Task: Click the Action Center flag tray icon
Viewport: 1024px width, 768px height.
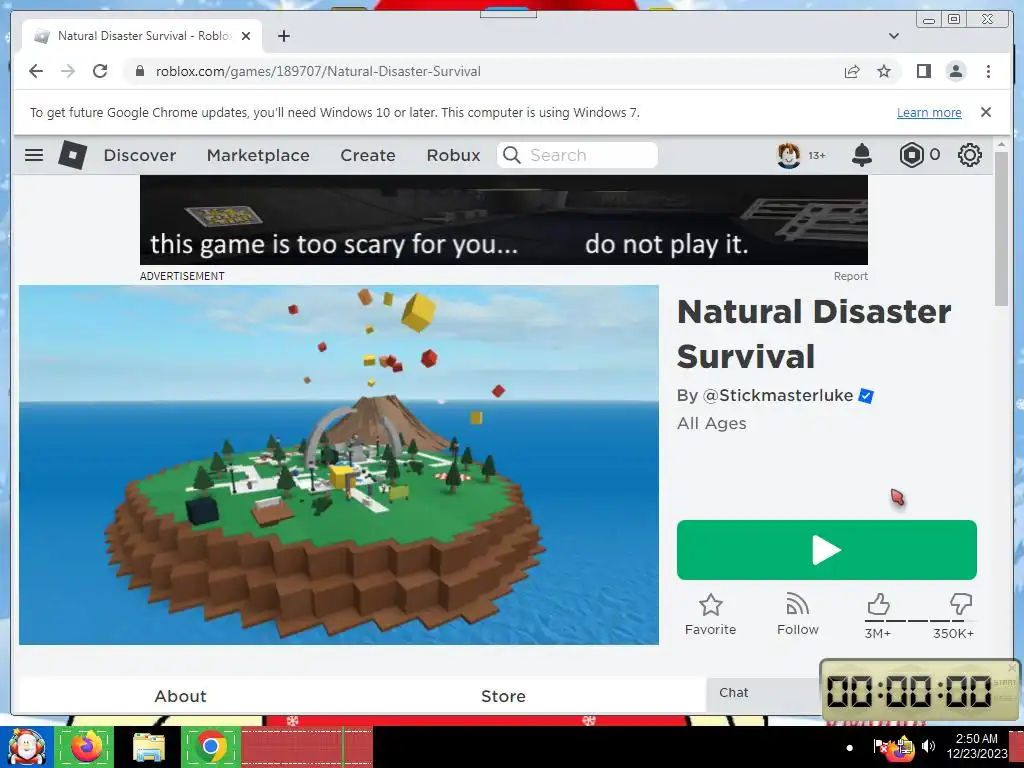Action: (x=880, y=745)
